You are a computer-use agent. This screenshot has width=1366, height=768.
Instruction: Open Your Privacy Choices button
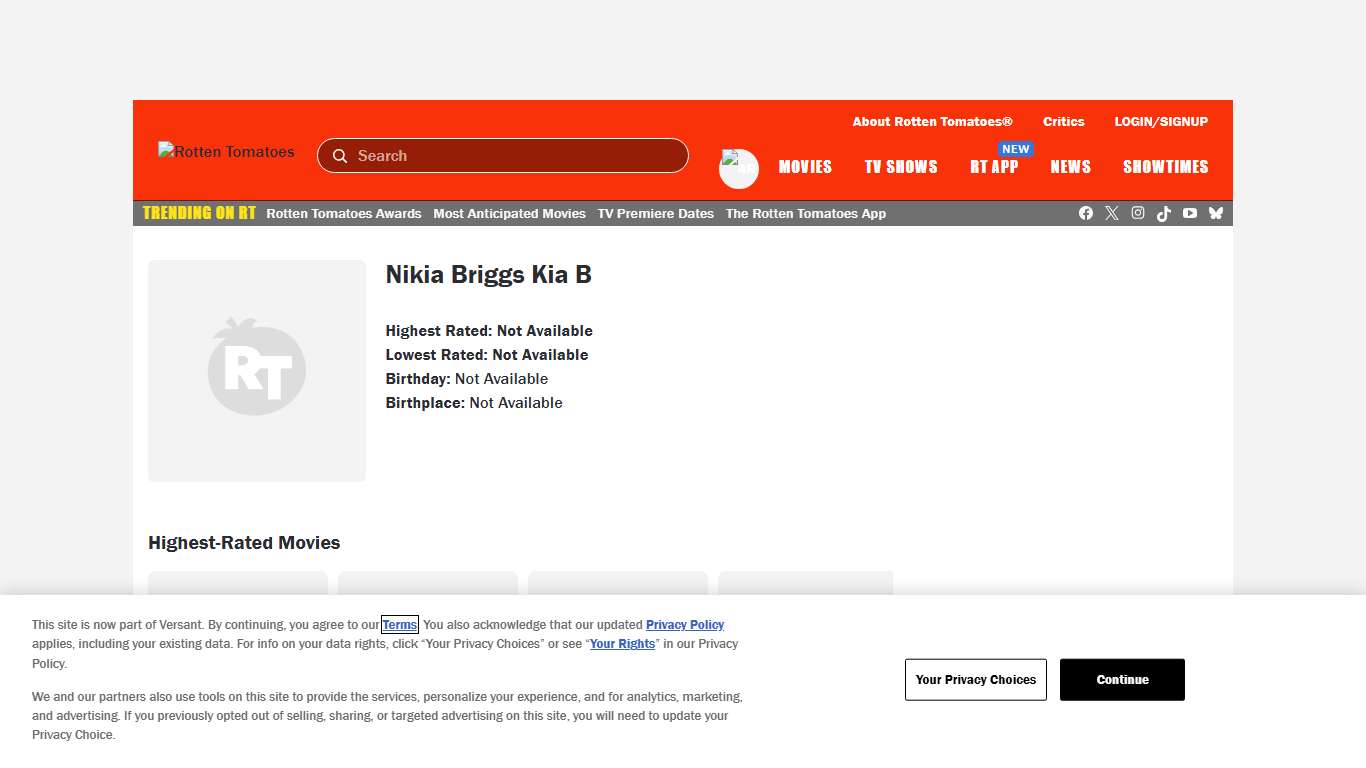pyautogui.click(x=975, y=679)
